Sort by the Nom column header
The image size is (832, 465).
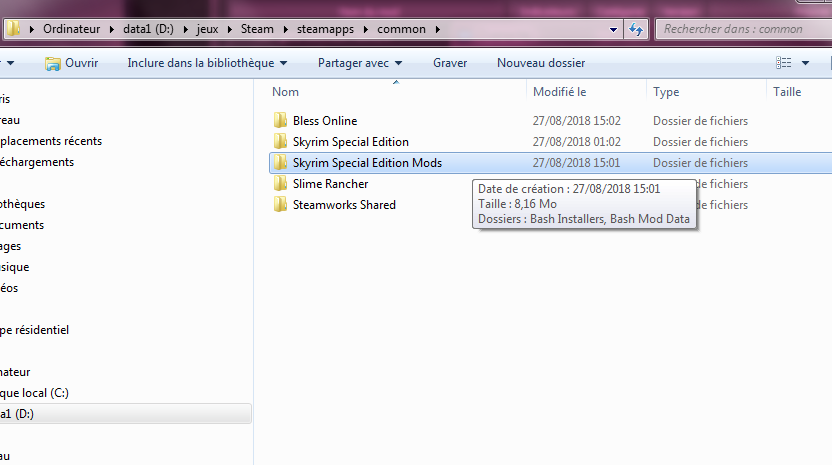pyautogui.click(x=285, y=92)
